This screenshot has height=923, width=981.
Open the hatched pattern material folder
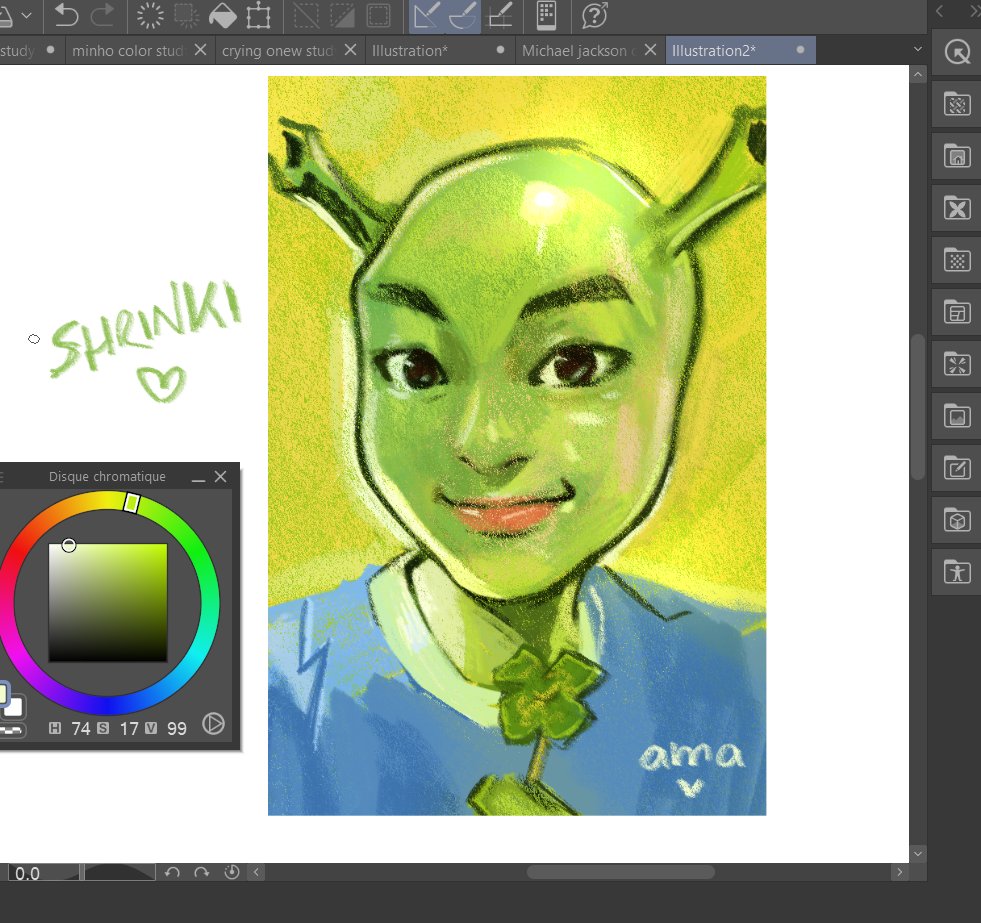click(957, 104)
